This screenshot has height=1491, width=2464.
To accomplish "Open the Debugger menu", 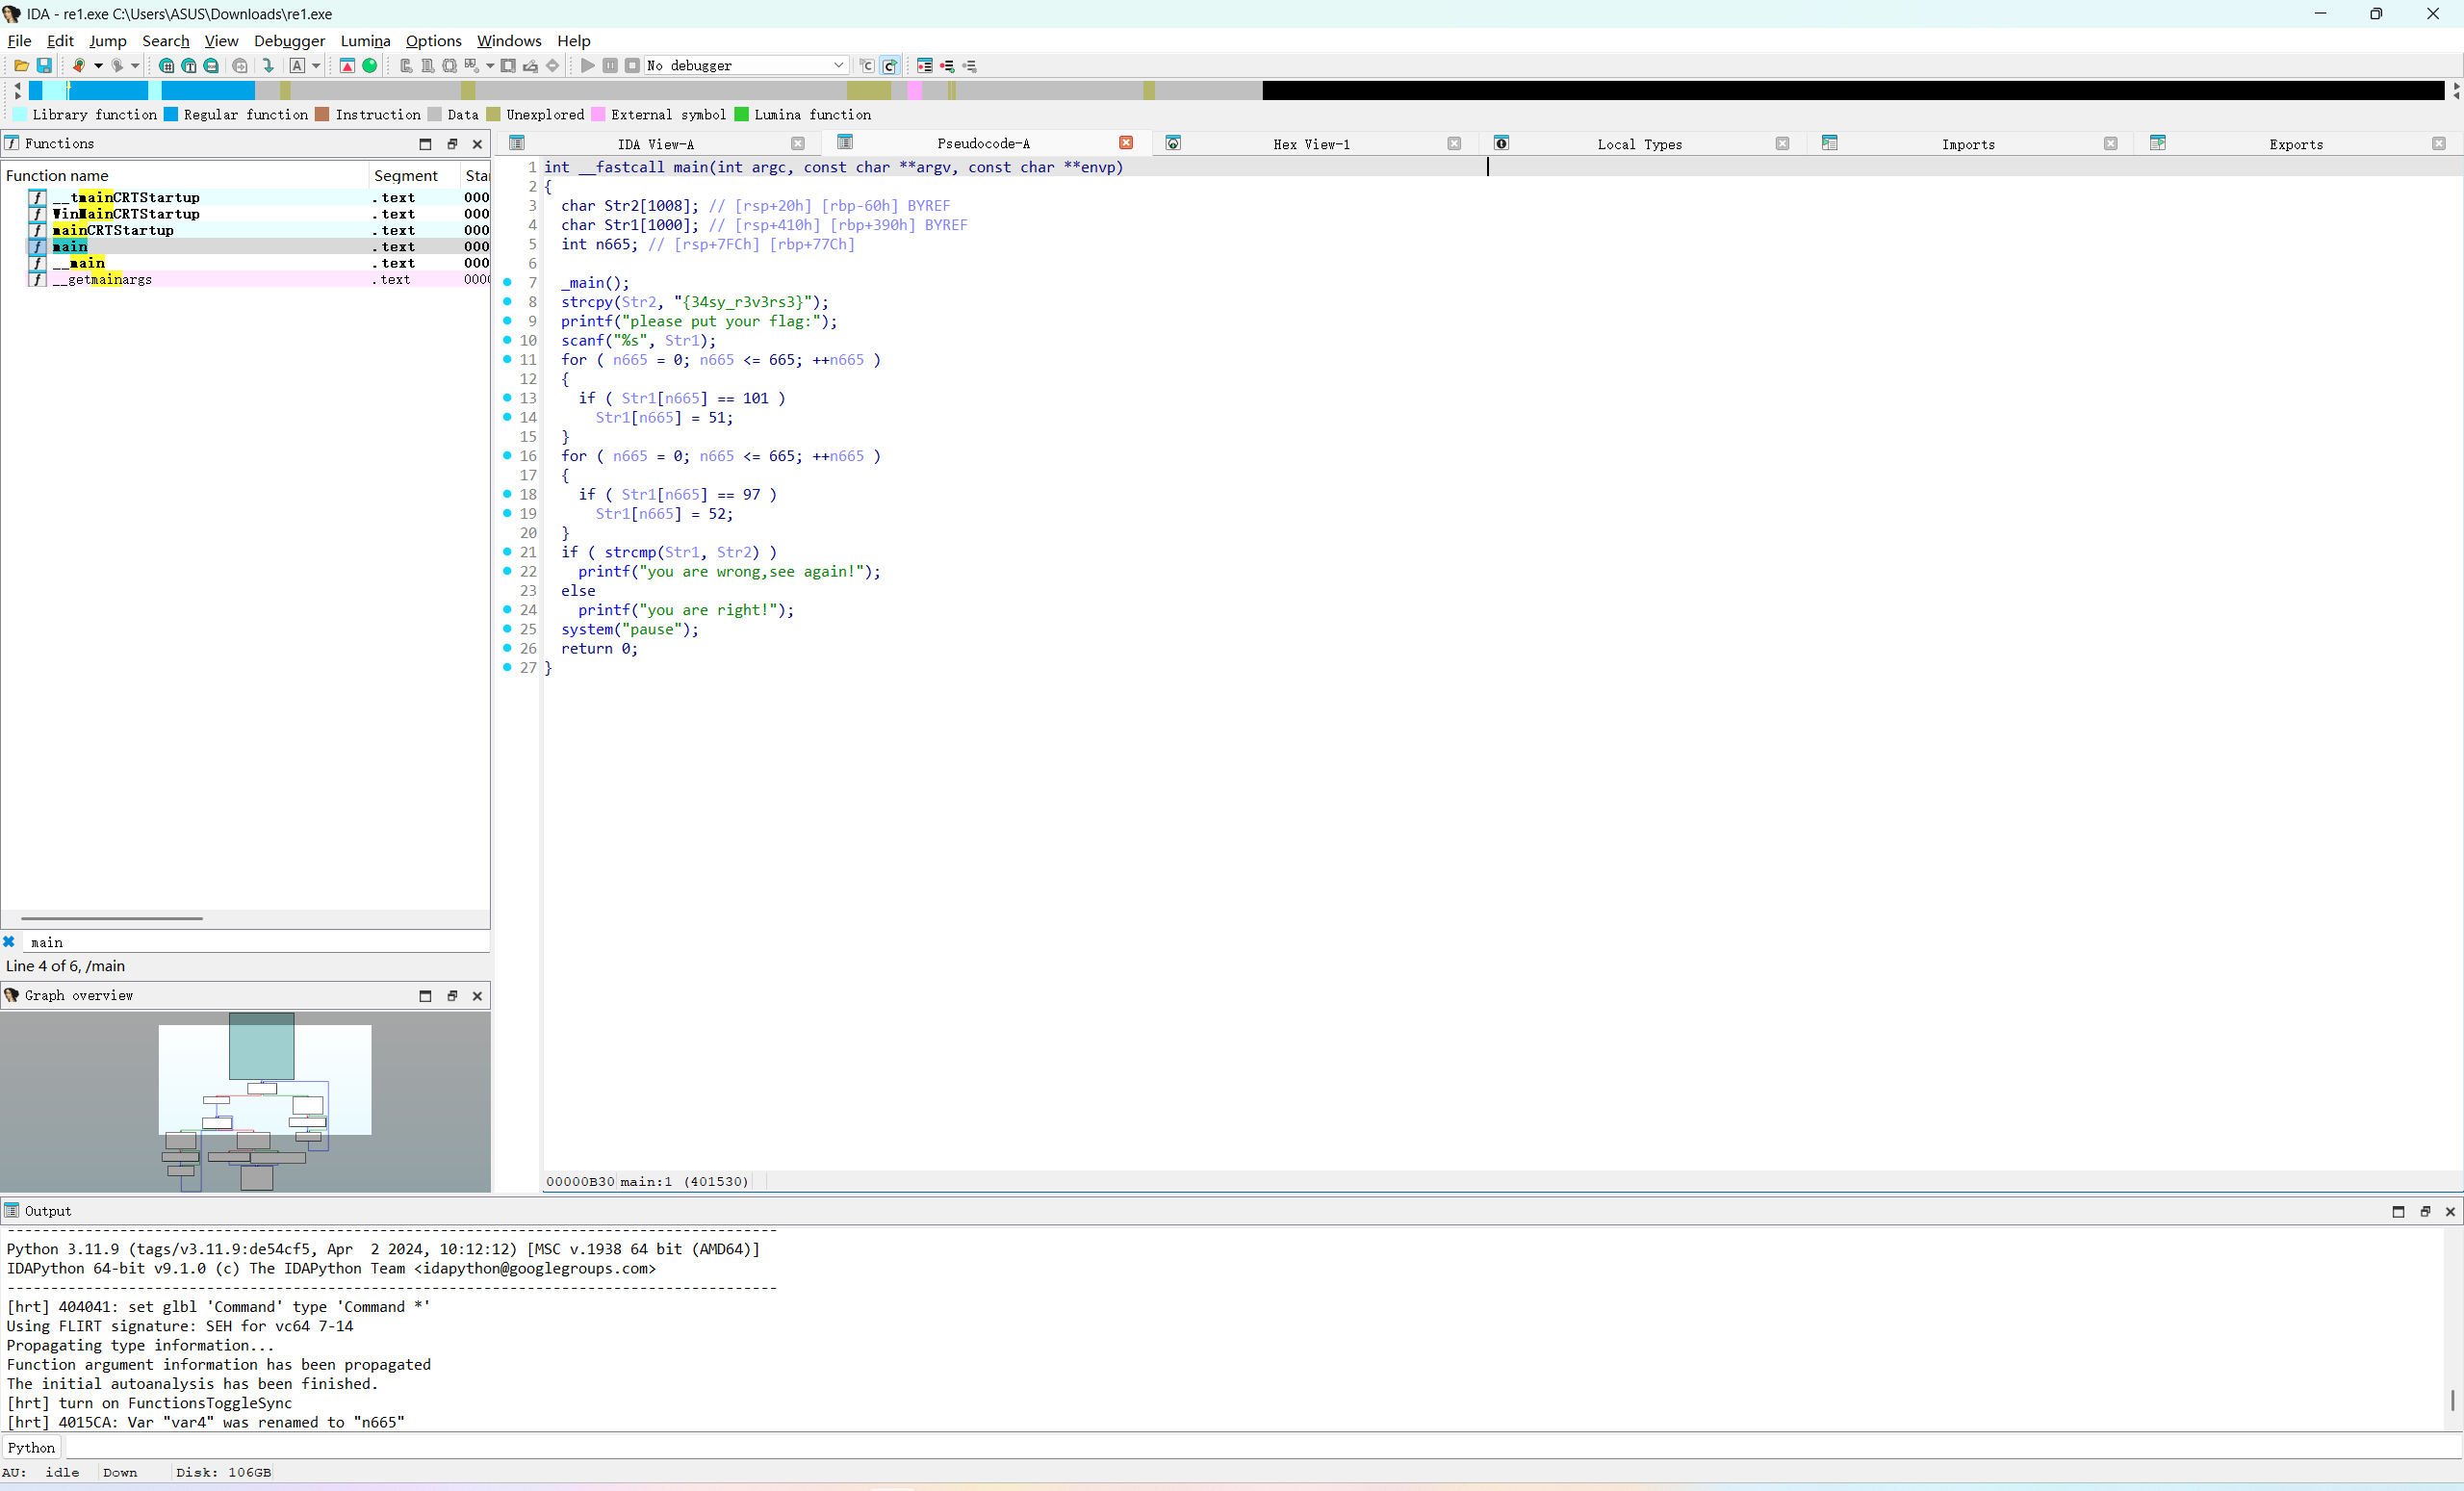I will (289, 41).
